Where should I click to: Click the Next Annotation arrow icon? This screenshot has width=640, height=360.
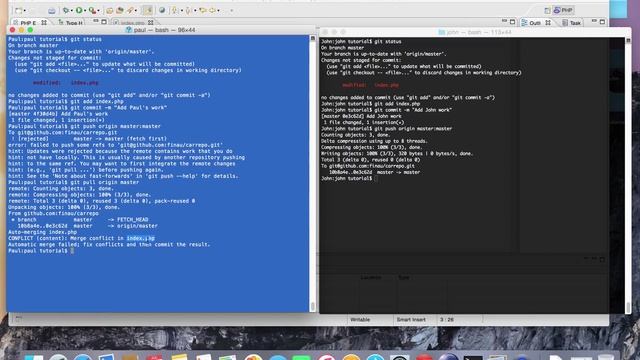click(x=174, y=10)
